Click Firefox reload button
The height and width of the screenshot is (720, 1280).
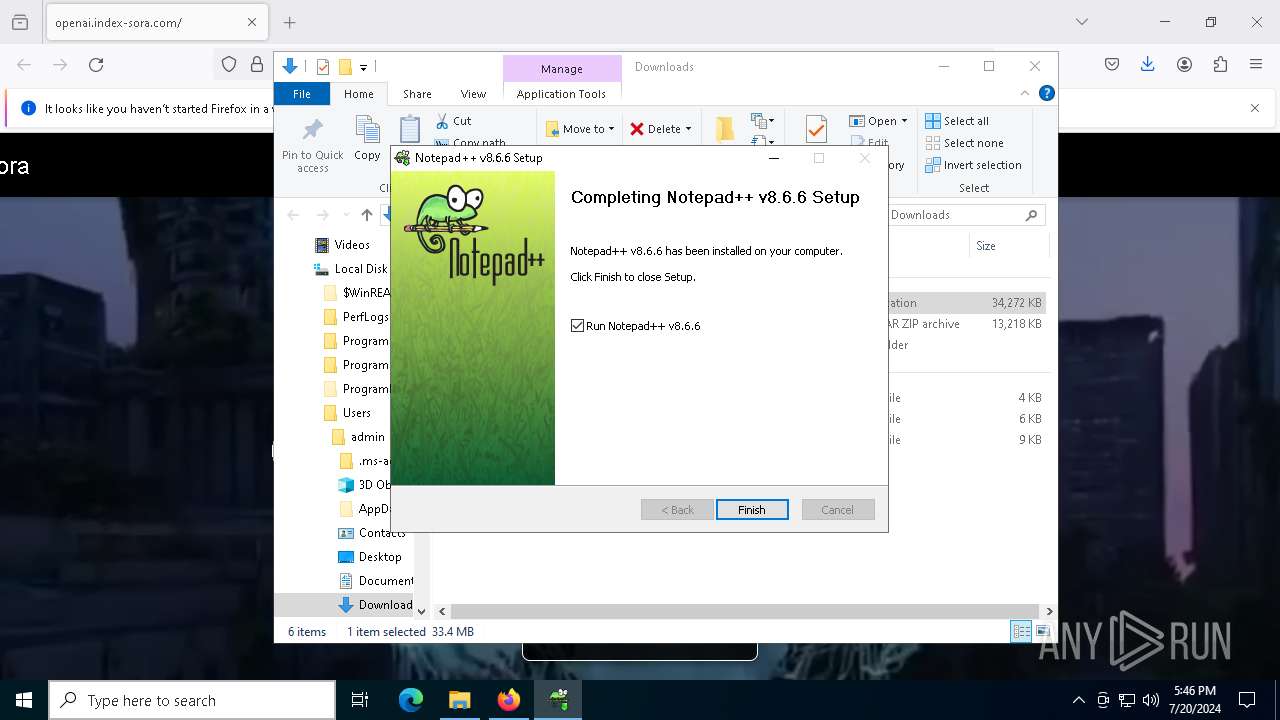tap(96, 64)
